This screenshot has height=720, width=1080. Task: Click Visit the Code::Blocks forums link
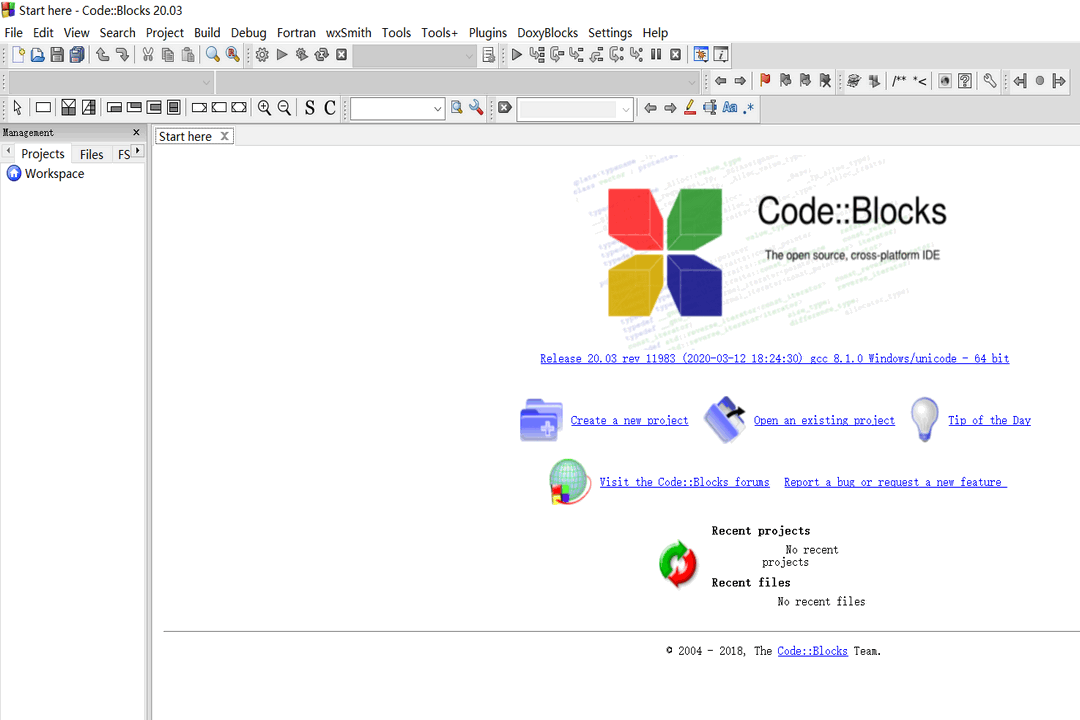pos(684,482)
